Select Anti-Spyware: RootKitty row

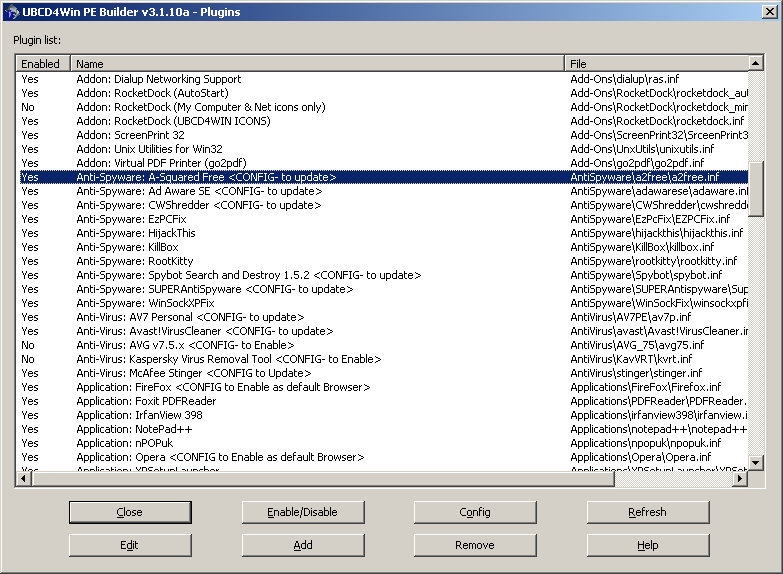[x=384, y=261]
